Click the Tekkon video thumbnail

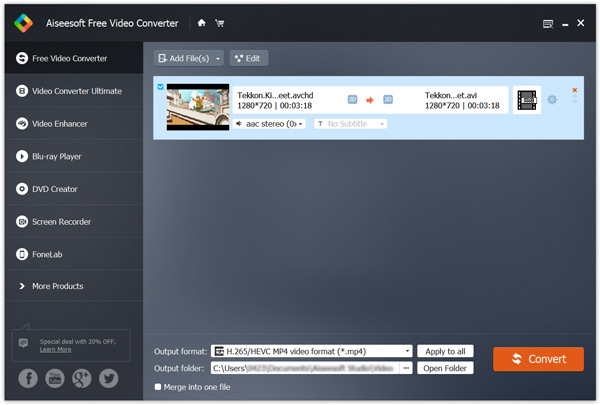198,107
